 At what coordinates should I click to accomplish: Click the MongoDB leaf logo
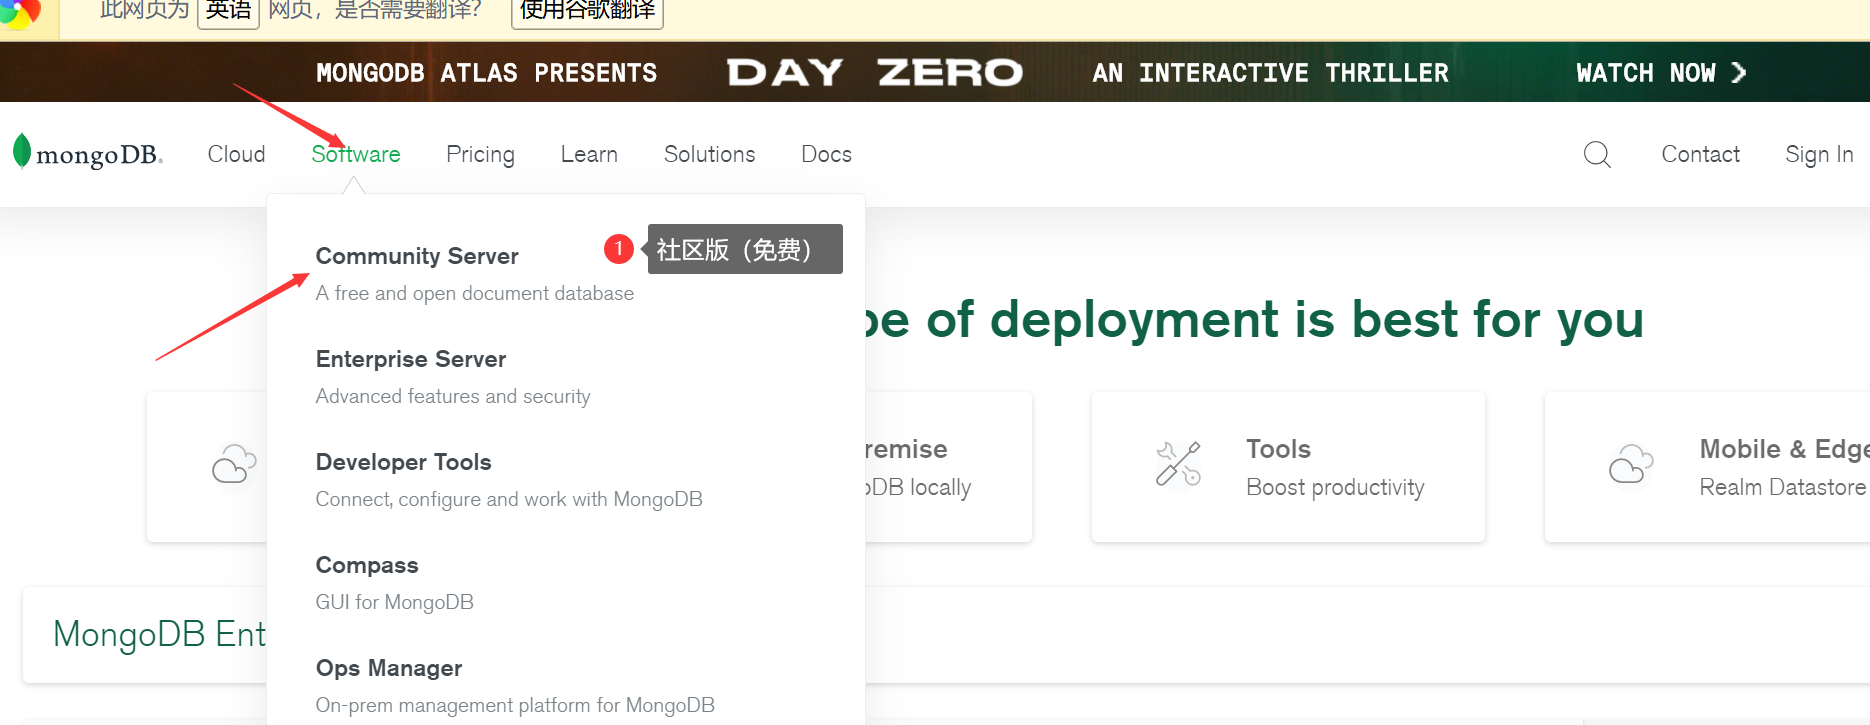pyautogui.click(x=87, y=153)
